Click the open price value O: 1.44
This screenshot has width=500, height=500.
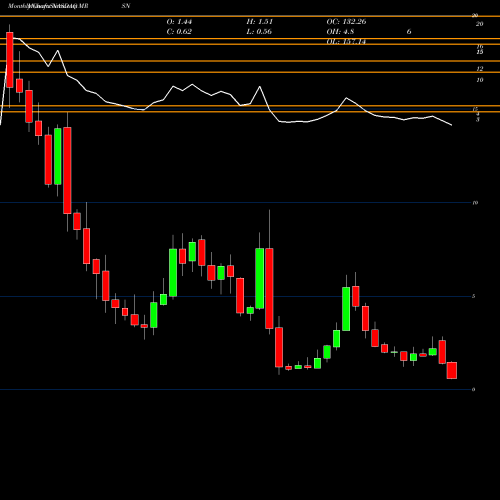coord(179,22)
